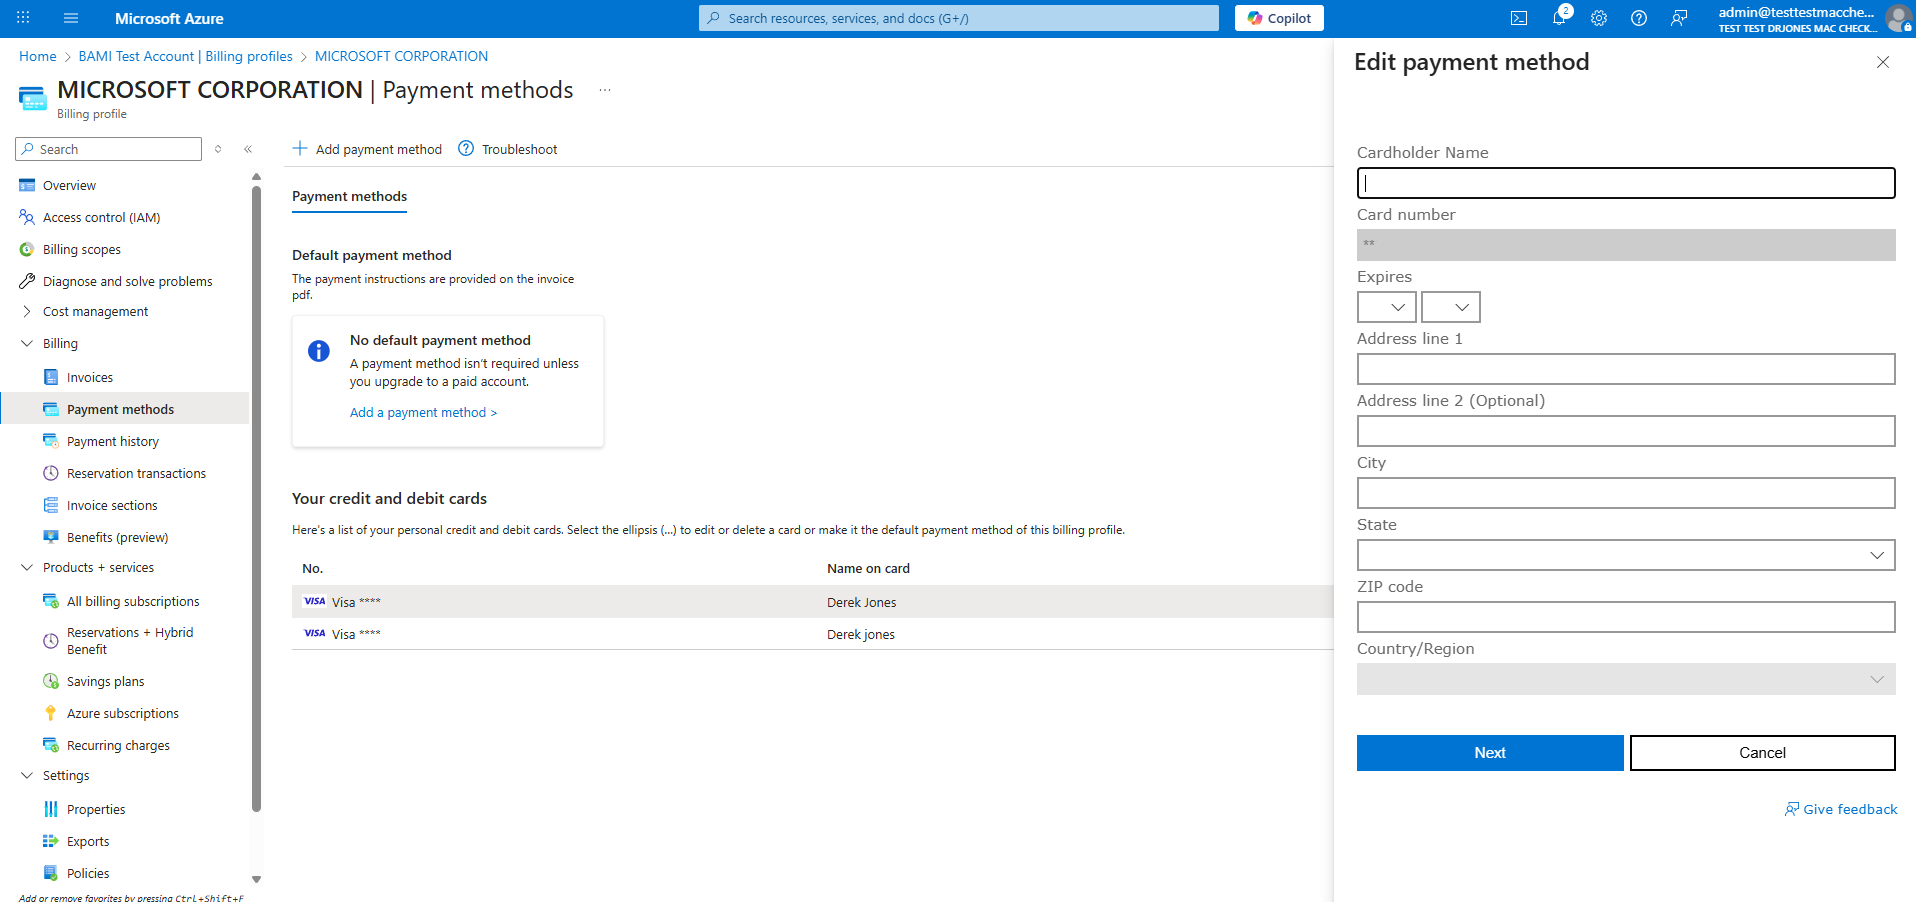Open the portal settings gear icon
Screen dimensions: 1916x902
(x=1599, y=18)
